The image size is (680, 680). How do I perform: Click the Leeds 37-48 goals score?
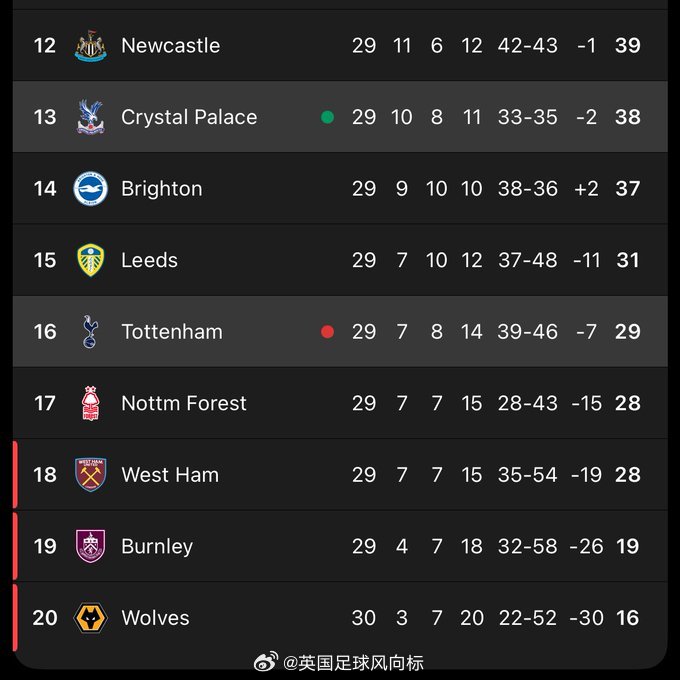click(x=527, y=260)
